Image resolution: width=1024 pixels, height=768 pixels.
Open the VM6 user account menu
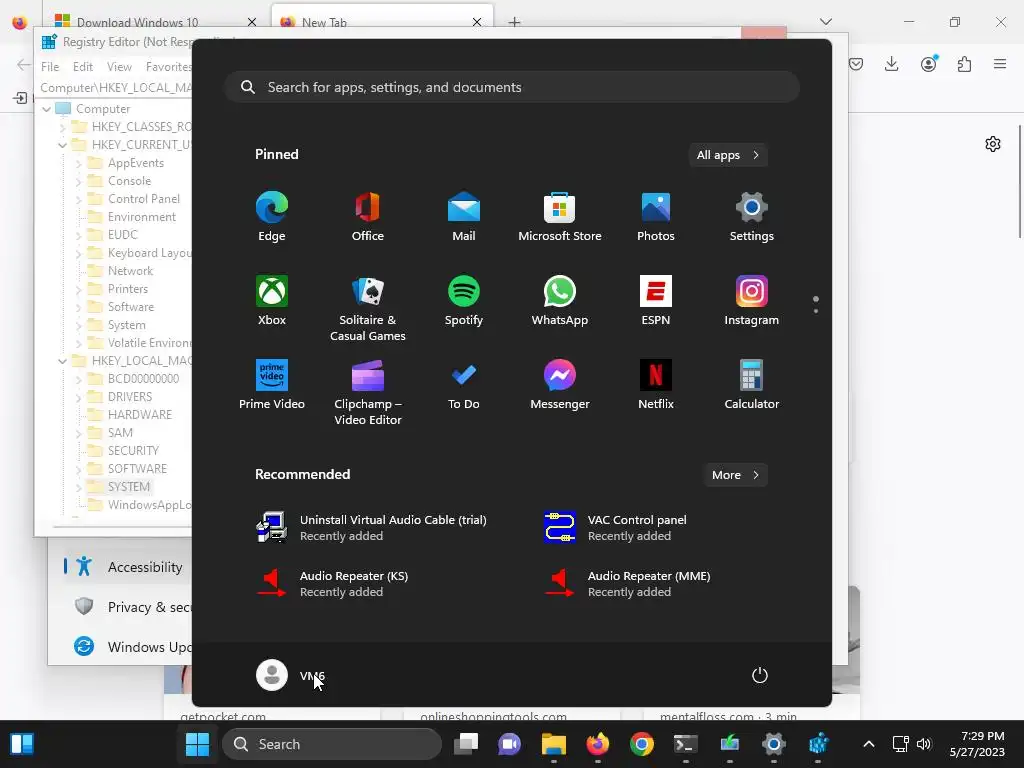pos(291,675)
